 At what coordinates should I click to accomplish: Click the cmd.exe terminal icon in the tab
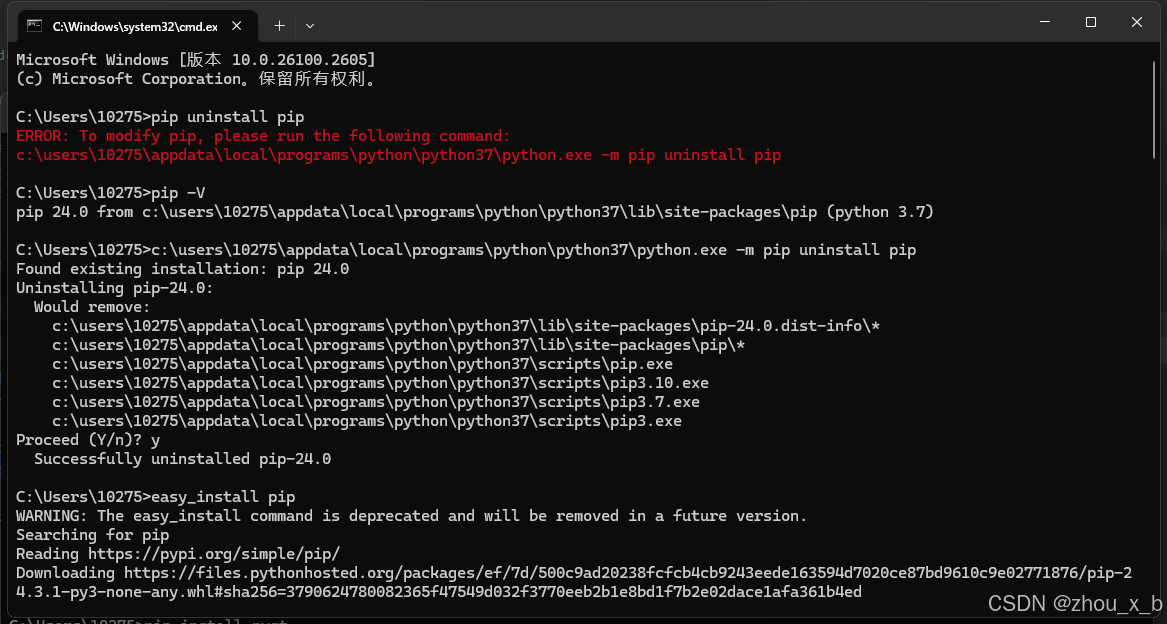[34, 26]
